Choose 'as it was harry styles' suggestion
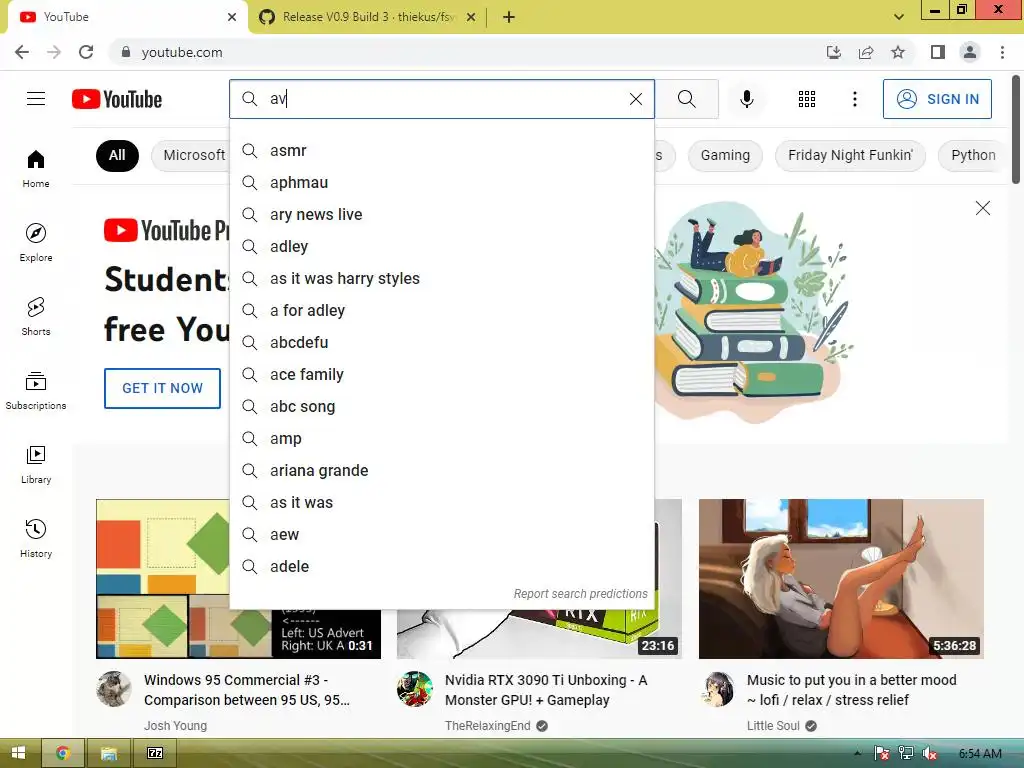Viewport: 1024px width, 768px height. [x=442, y=279]
